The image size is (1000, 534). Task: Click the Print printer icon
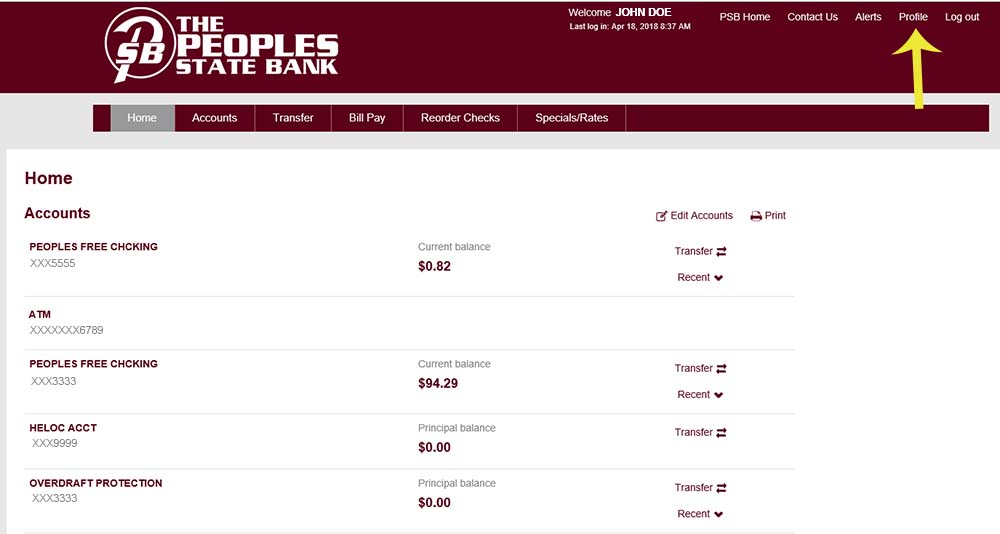(x=756, y=216)
